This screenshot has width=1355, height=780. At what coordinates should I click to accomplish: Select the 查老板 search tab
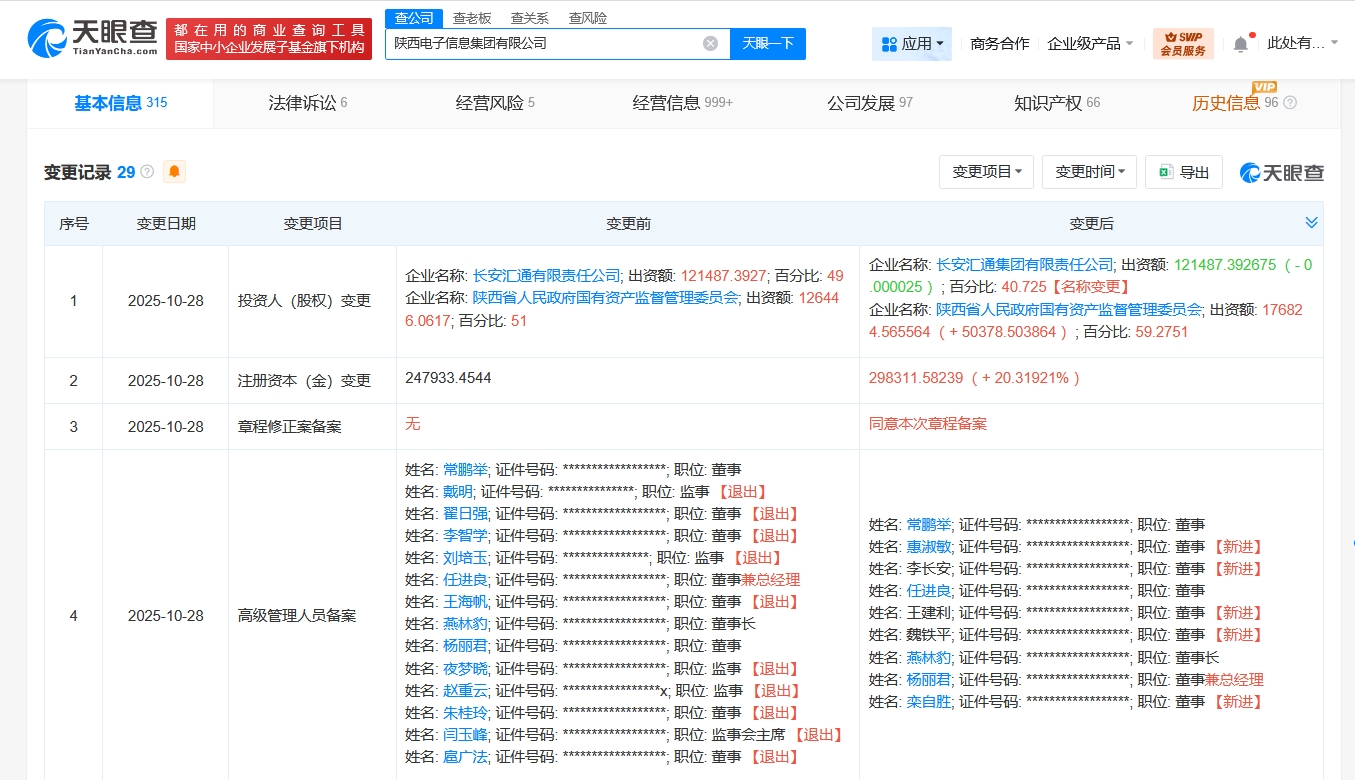pyautogui.click(x=471, y=18)
